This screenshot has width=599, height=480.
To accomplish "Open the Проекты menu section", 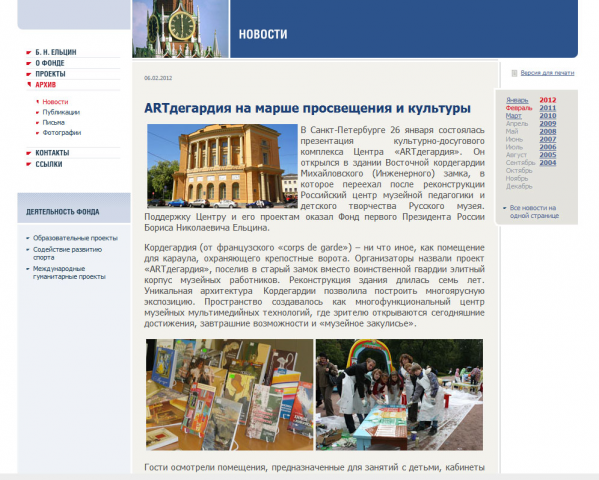I will pos(50,74).
